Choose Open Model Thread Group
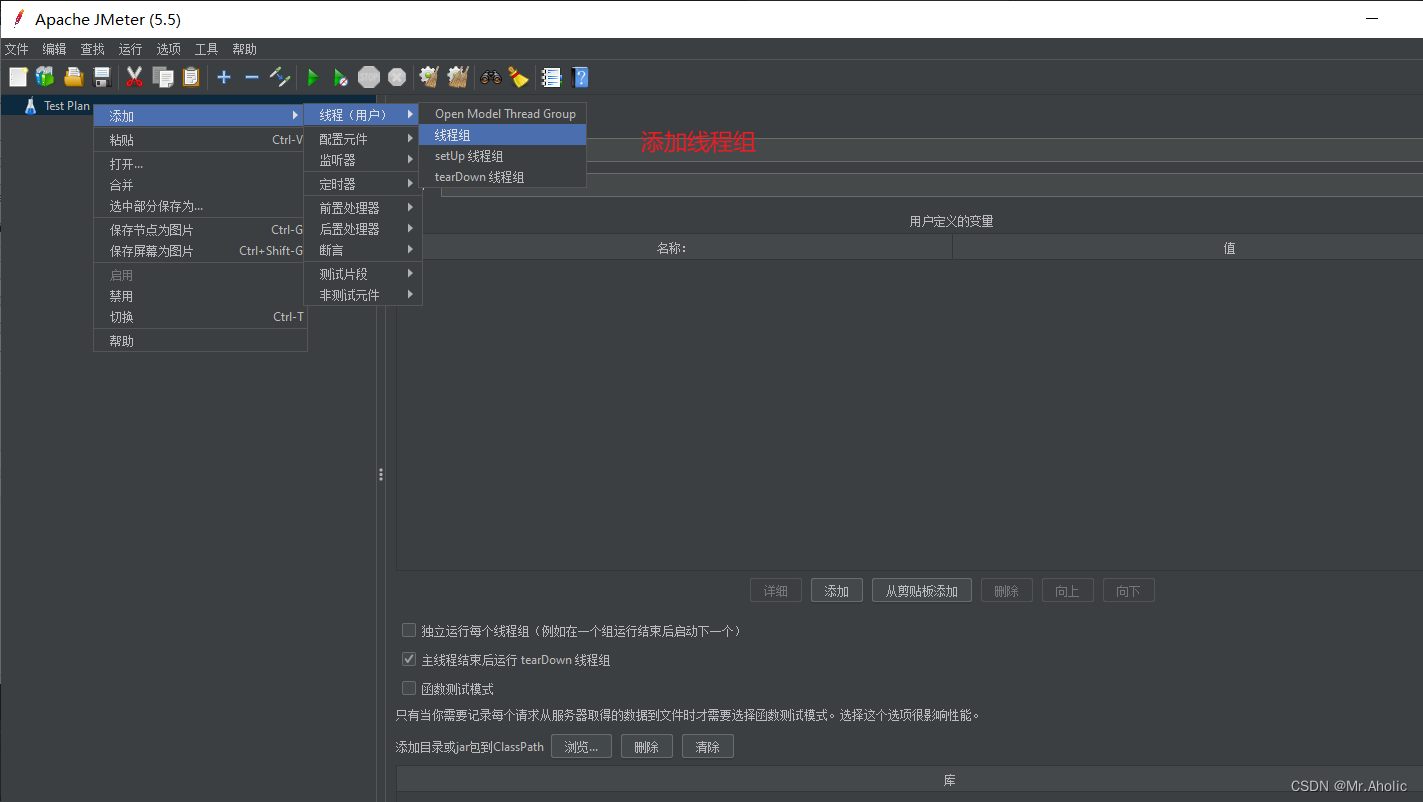 pyautogui.click(x=502, y=114)
